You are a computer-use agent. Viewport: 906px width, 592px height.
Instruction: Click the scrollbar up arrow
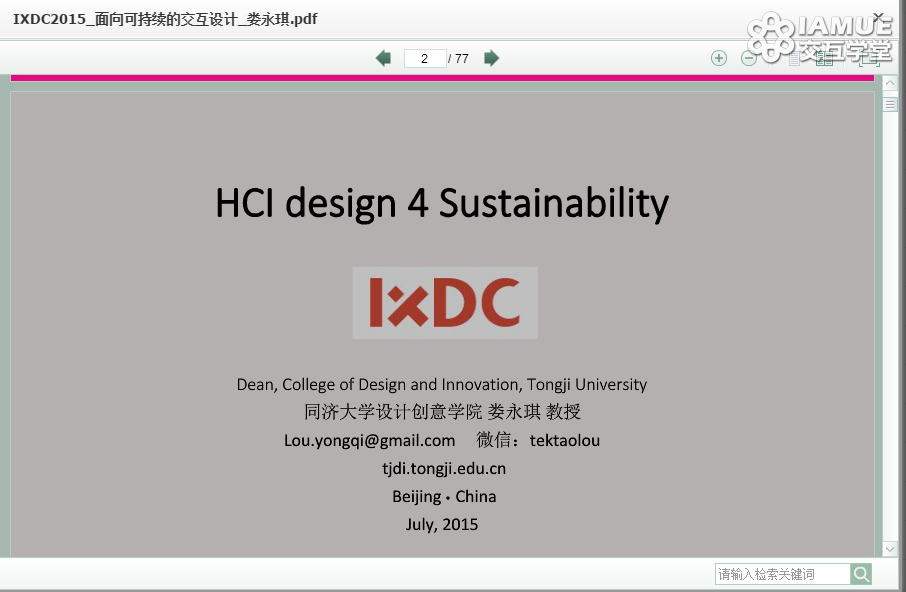(890, 83)
